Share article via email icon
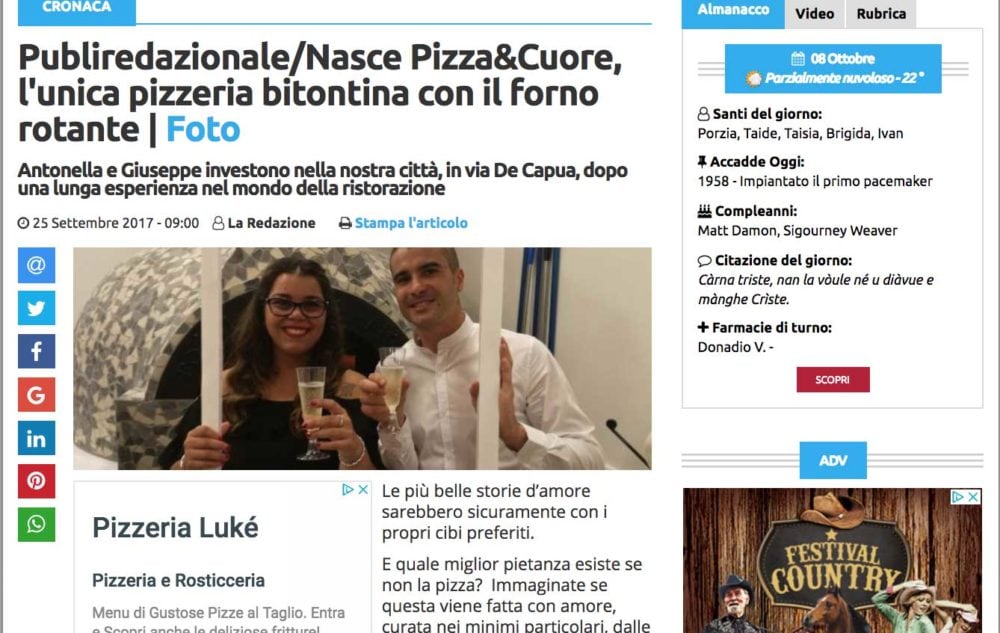Image resolution: width=1000 pixels, height=633 pixels. [36, 265]
